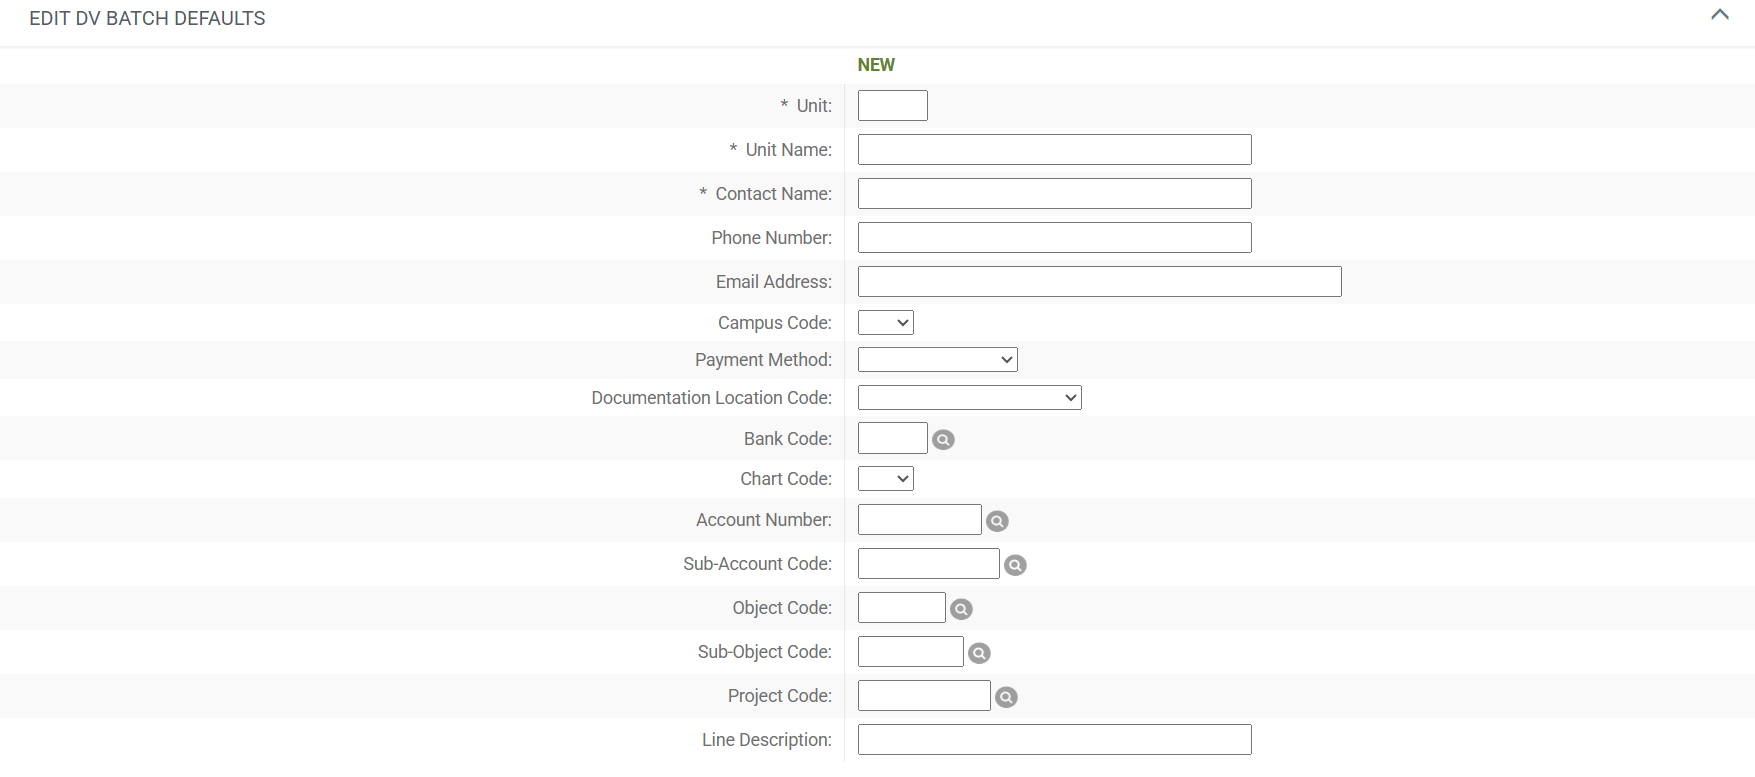
Task: Expand the Payment Method dropdown
Action: [937, 360]
